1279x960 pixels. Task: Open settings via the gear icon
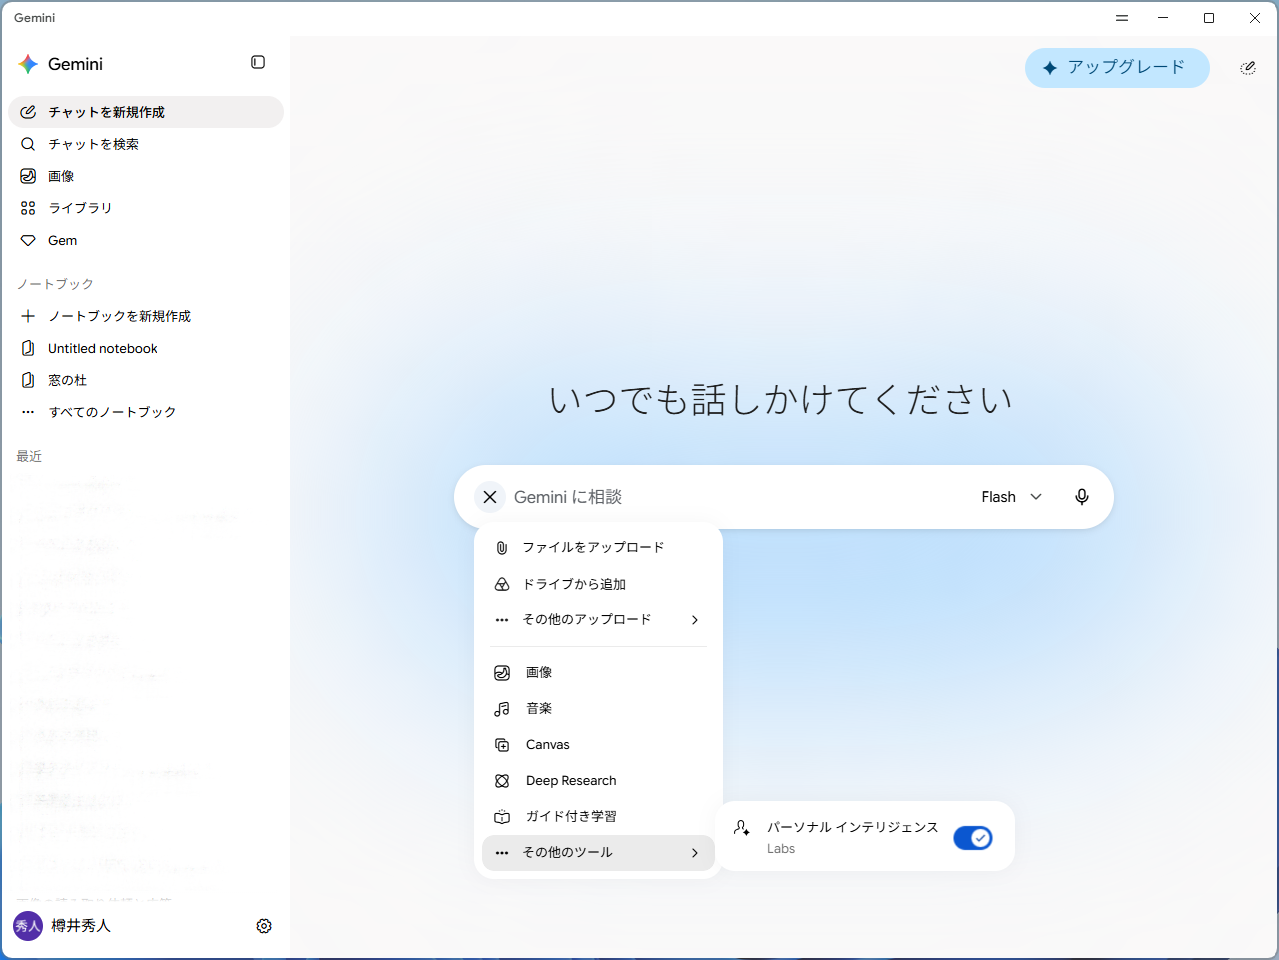click(x=264, y=926)
